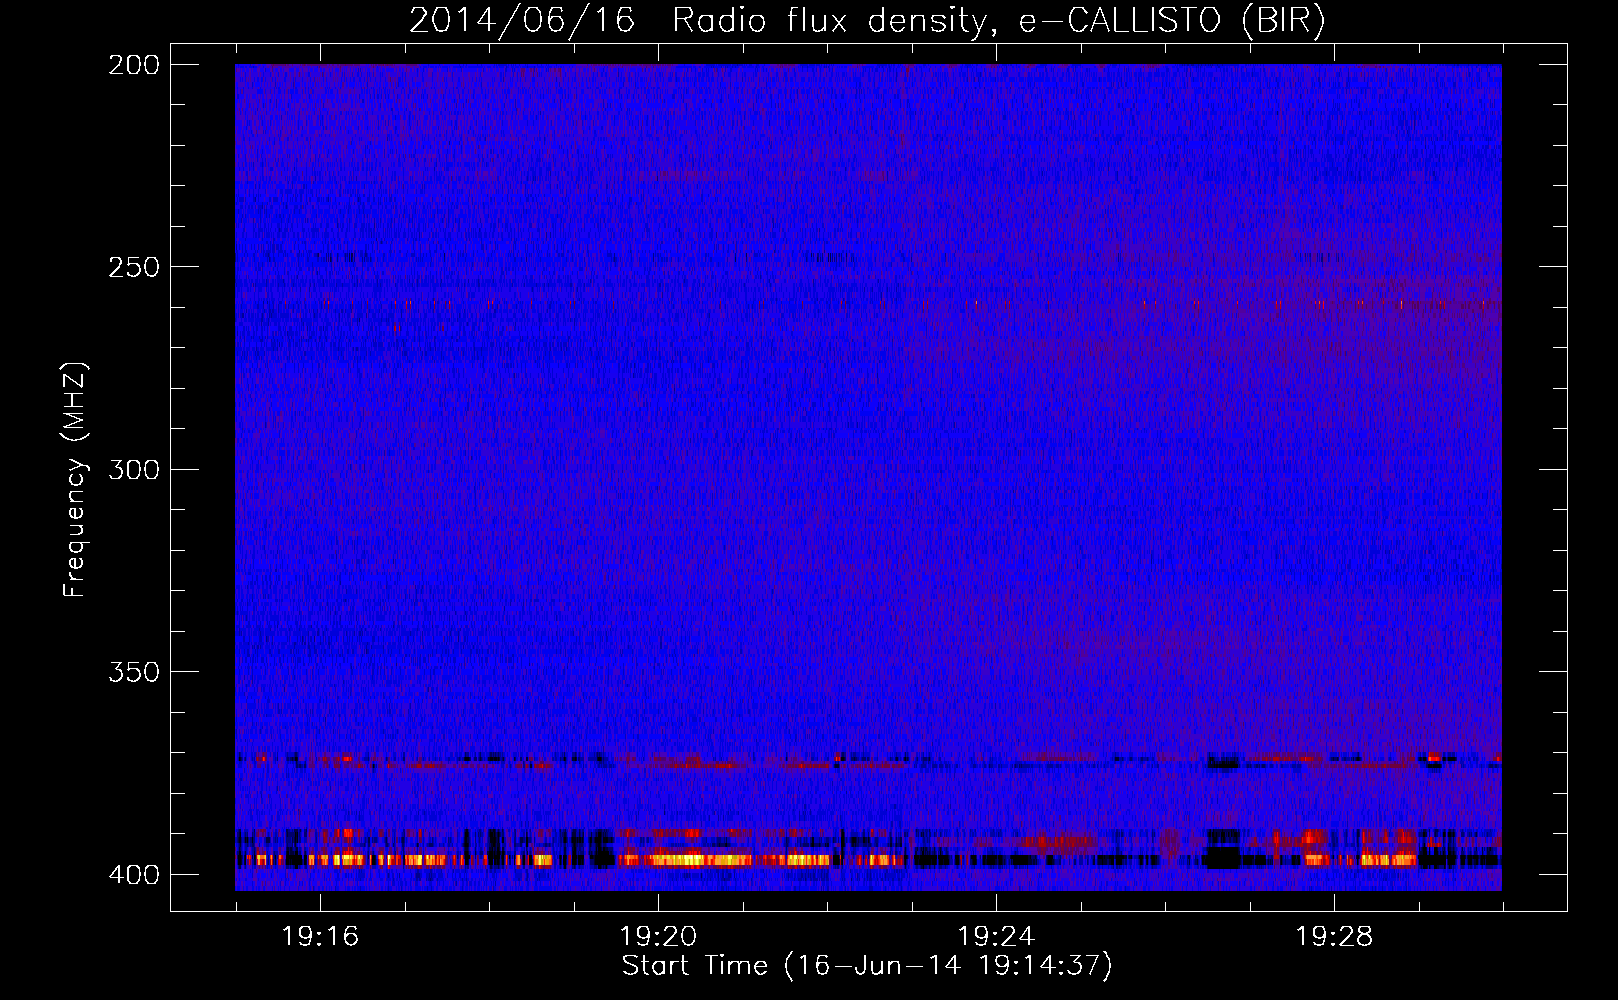1618x1000 pixels.
Task: Select the 400 frequency tick label
Action: click(134, 874)
